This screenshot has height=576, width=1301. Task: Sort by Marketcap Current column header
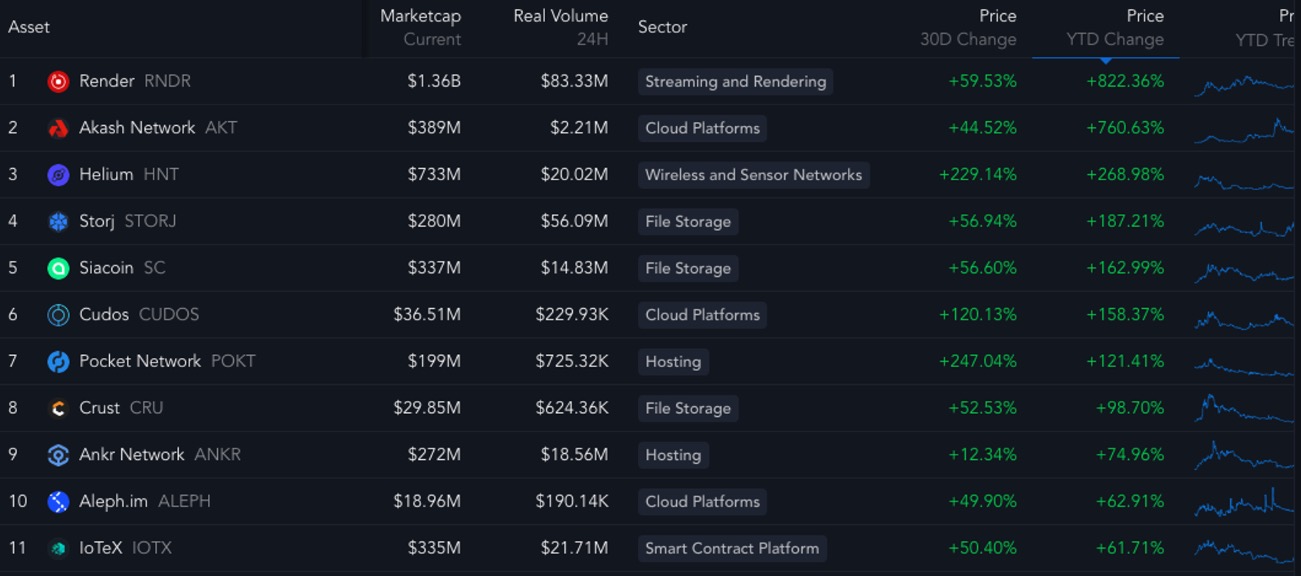[420, 28]
